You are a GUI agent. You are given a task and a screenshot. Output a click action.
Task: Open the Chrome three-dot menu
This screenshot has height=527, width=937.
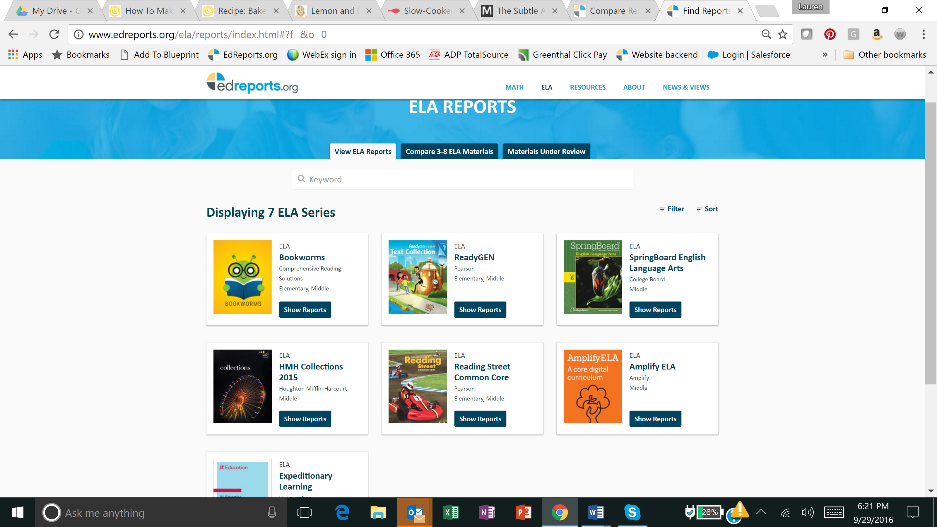922,34
